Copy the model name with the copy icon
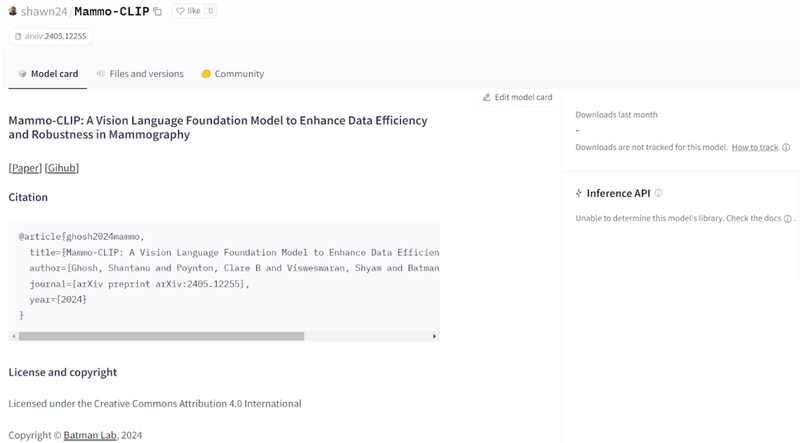The height and width of the screenshot is (443, 800). 157,12
